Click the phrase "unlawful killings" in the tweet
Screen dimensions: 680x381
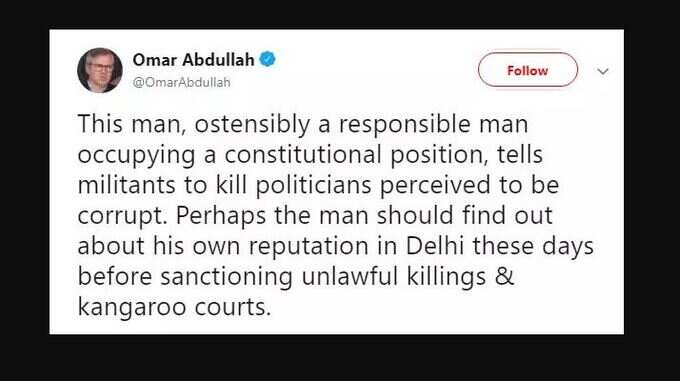pyautogui.click(x=394, y=277)
